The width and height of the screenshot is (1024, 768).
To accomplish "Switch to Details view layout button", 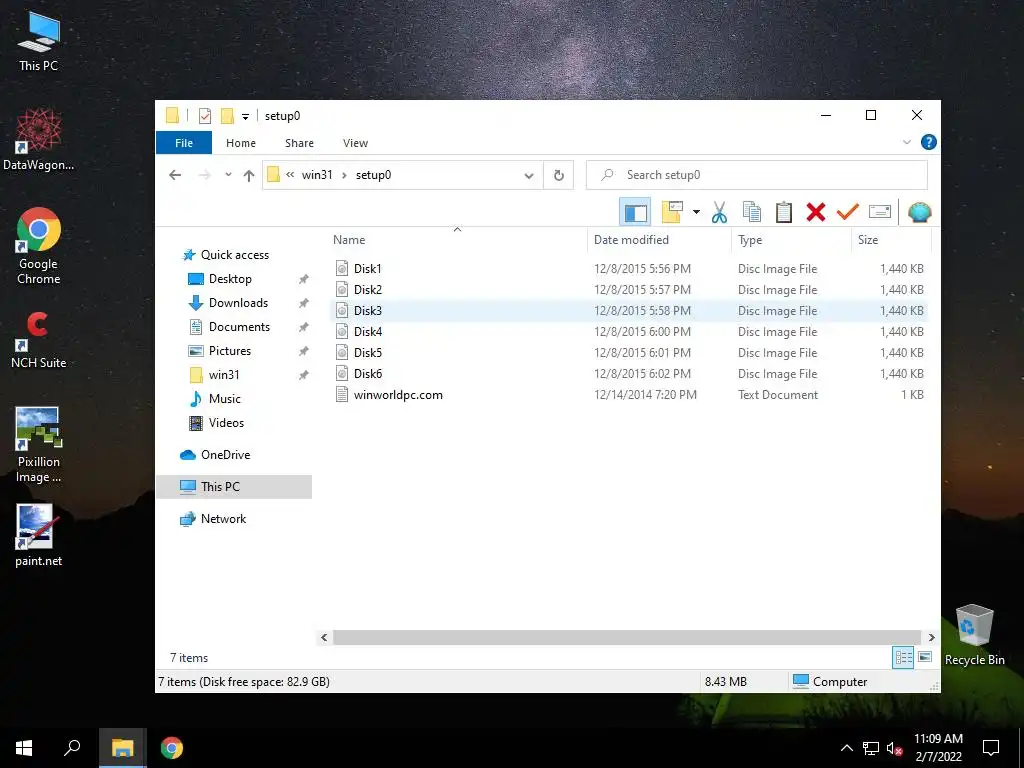I will [x=903, y=658].
